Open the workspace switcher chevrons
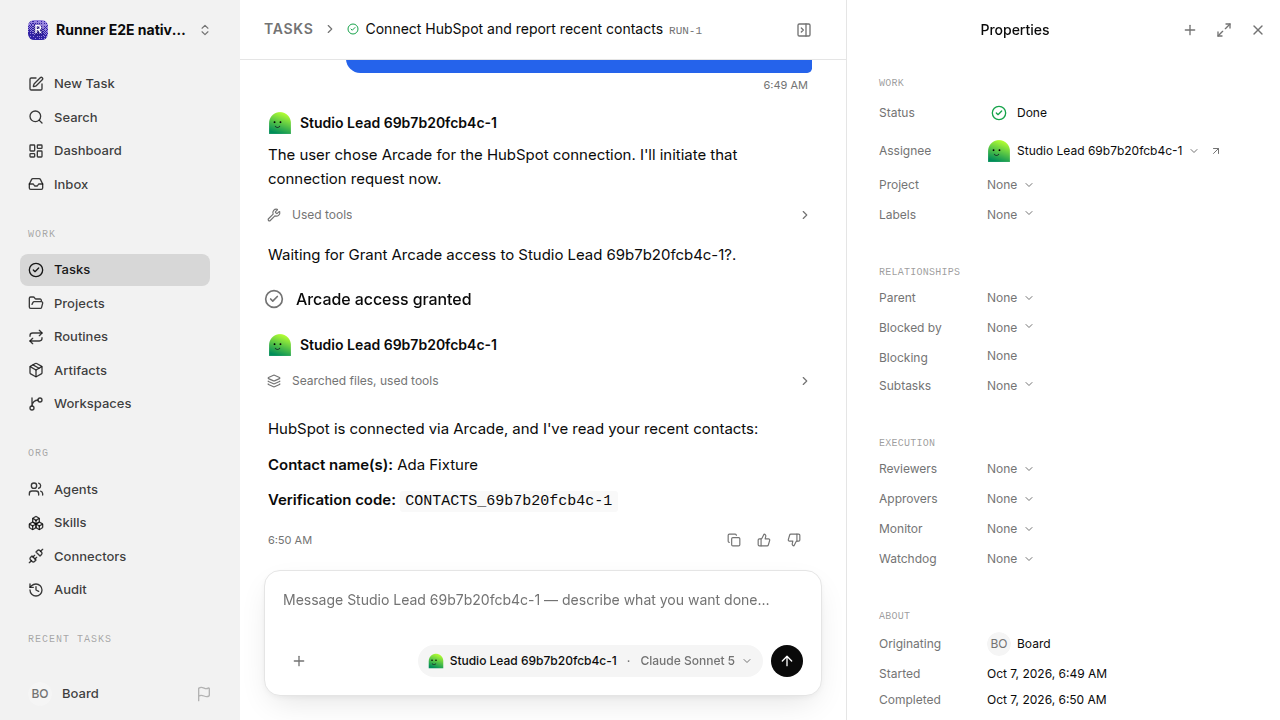1280x720 pixels. pos(205,30)
